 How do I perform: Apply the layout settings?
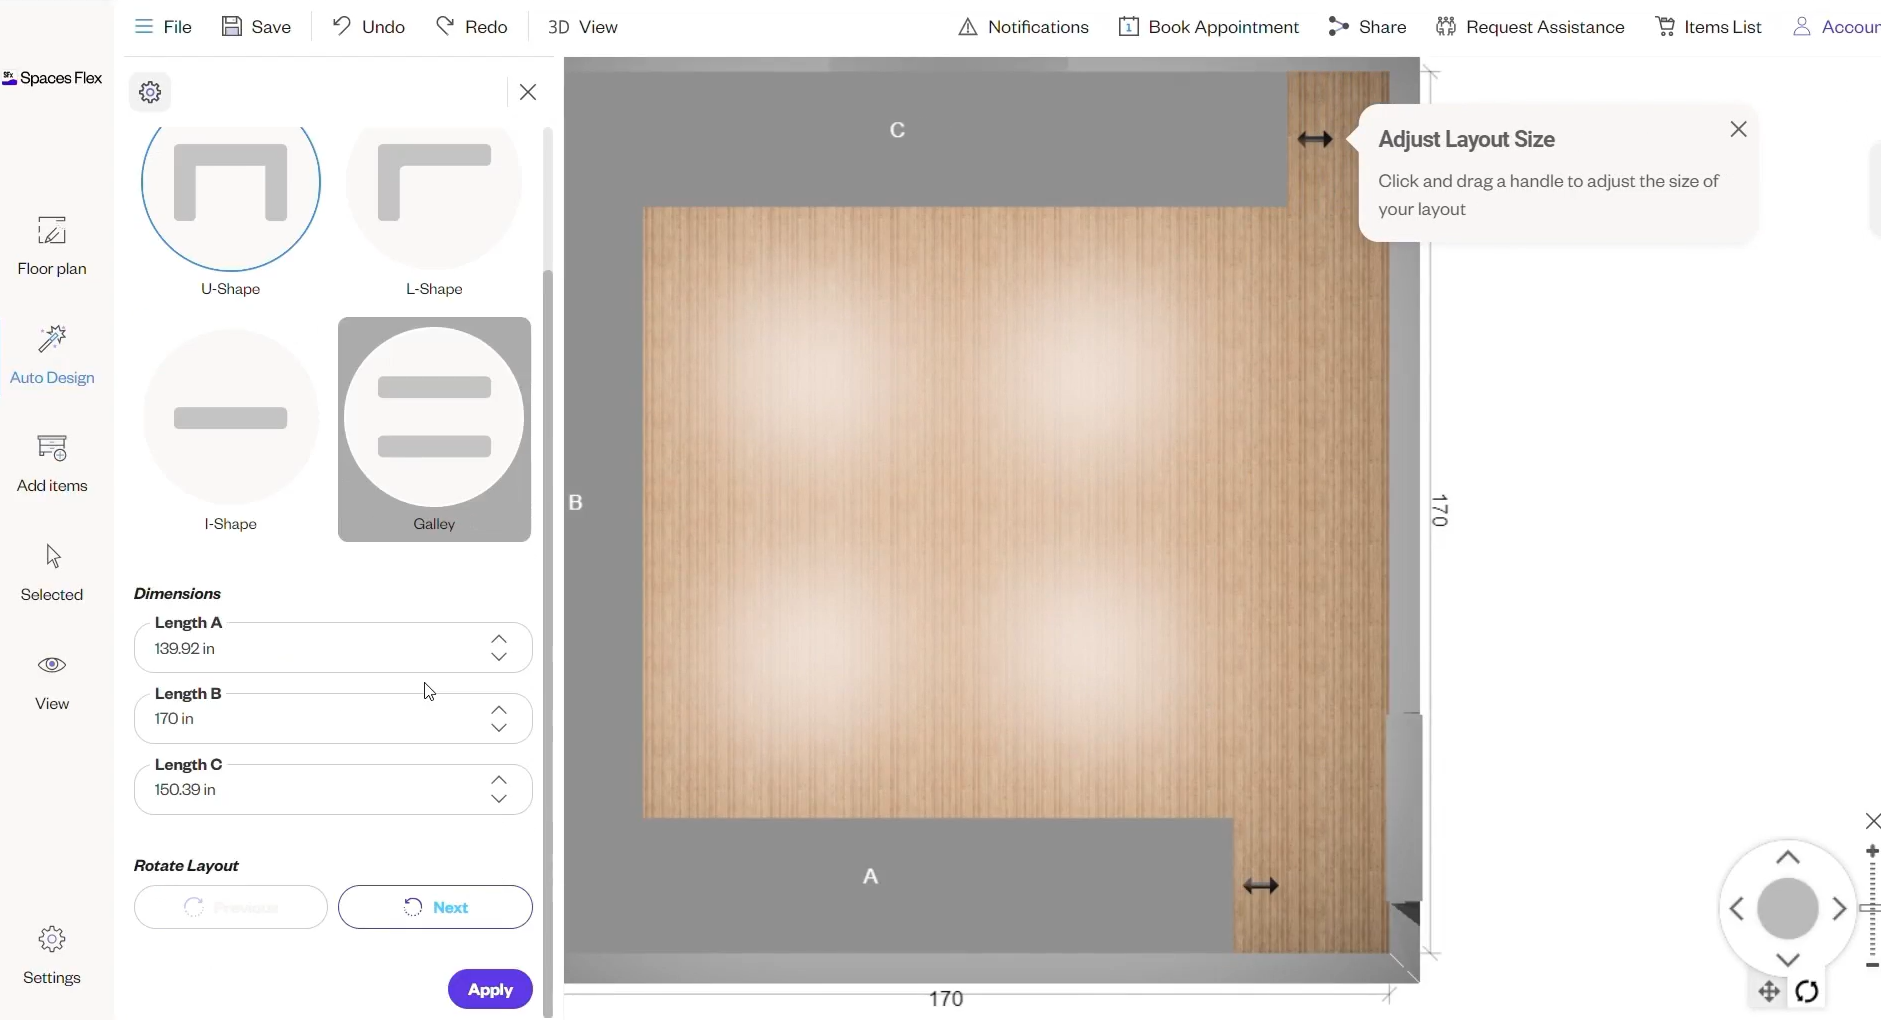coord(490,989)
